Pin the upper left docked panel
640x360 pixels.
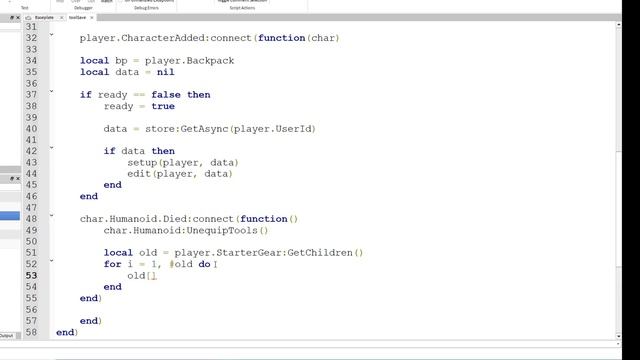12,18
